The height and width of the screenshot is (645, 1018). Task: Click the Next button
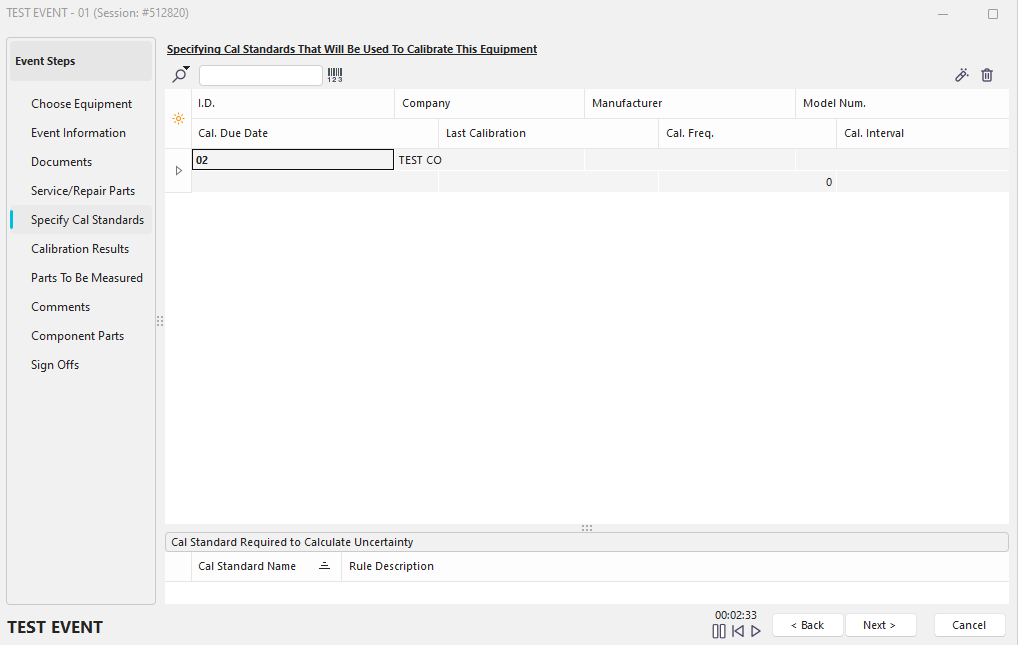[880, 625]
